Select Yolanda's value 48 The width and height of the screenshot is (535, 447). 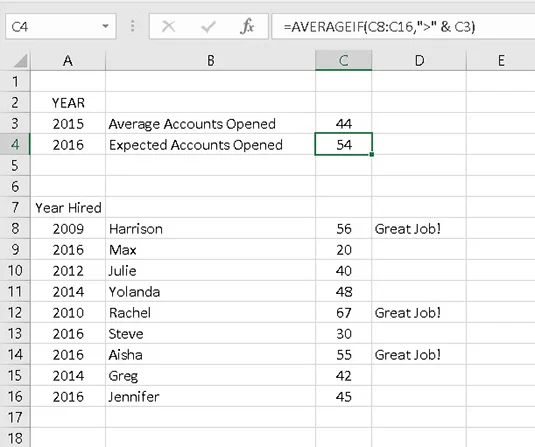point(344,291)
